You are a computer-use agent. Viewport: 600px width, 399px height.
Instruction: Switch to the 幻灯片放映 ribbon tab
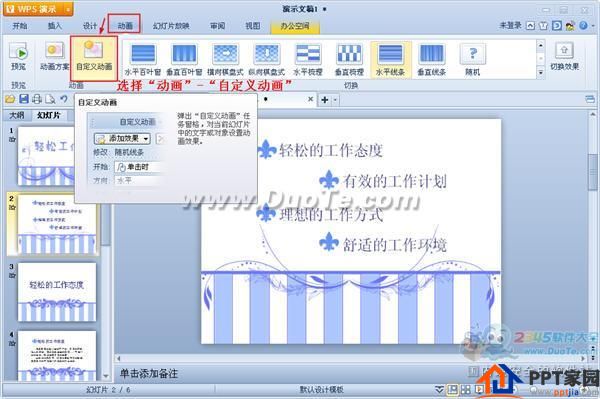pyautogui.click(x=171, y=26)
